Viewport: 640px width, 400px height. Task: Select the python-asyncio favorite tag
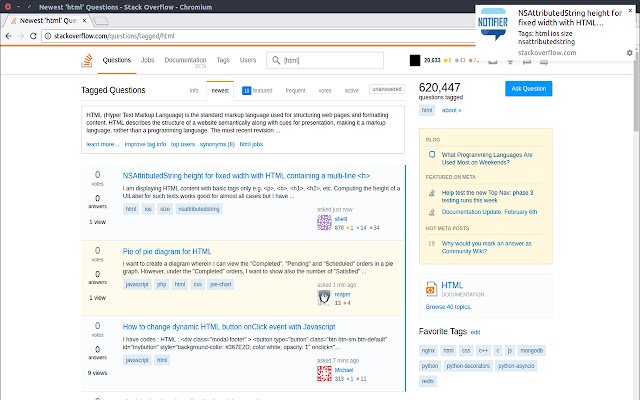pos(516,366)
